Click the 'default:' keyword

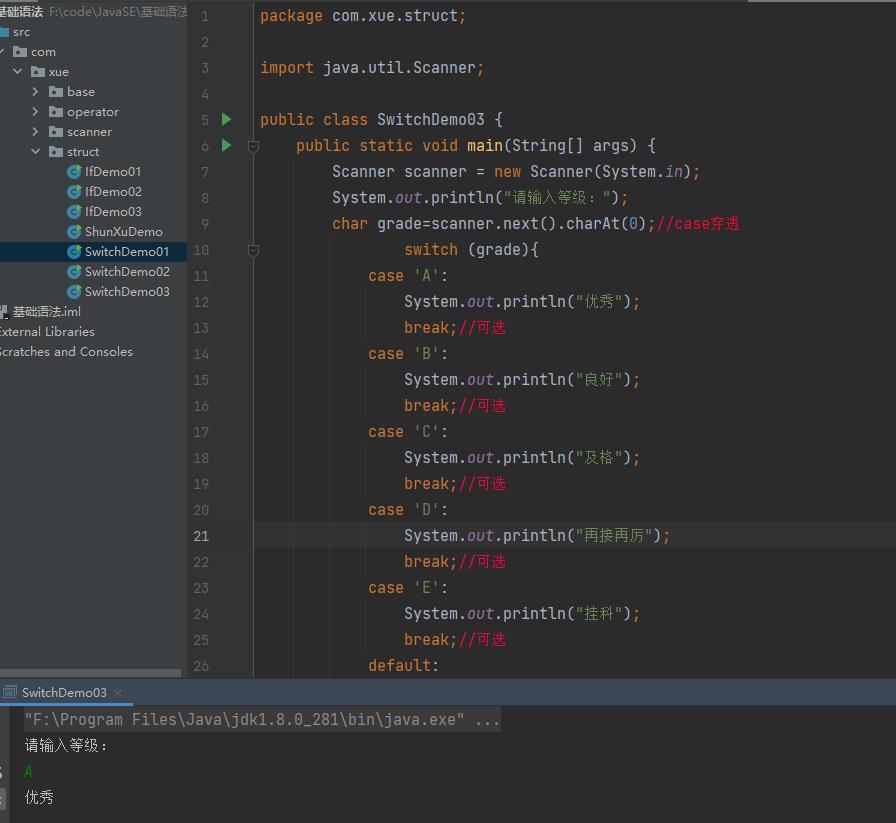[403, 666]
